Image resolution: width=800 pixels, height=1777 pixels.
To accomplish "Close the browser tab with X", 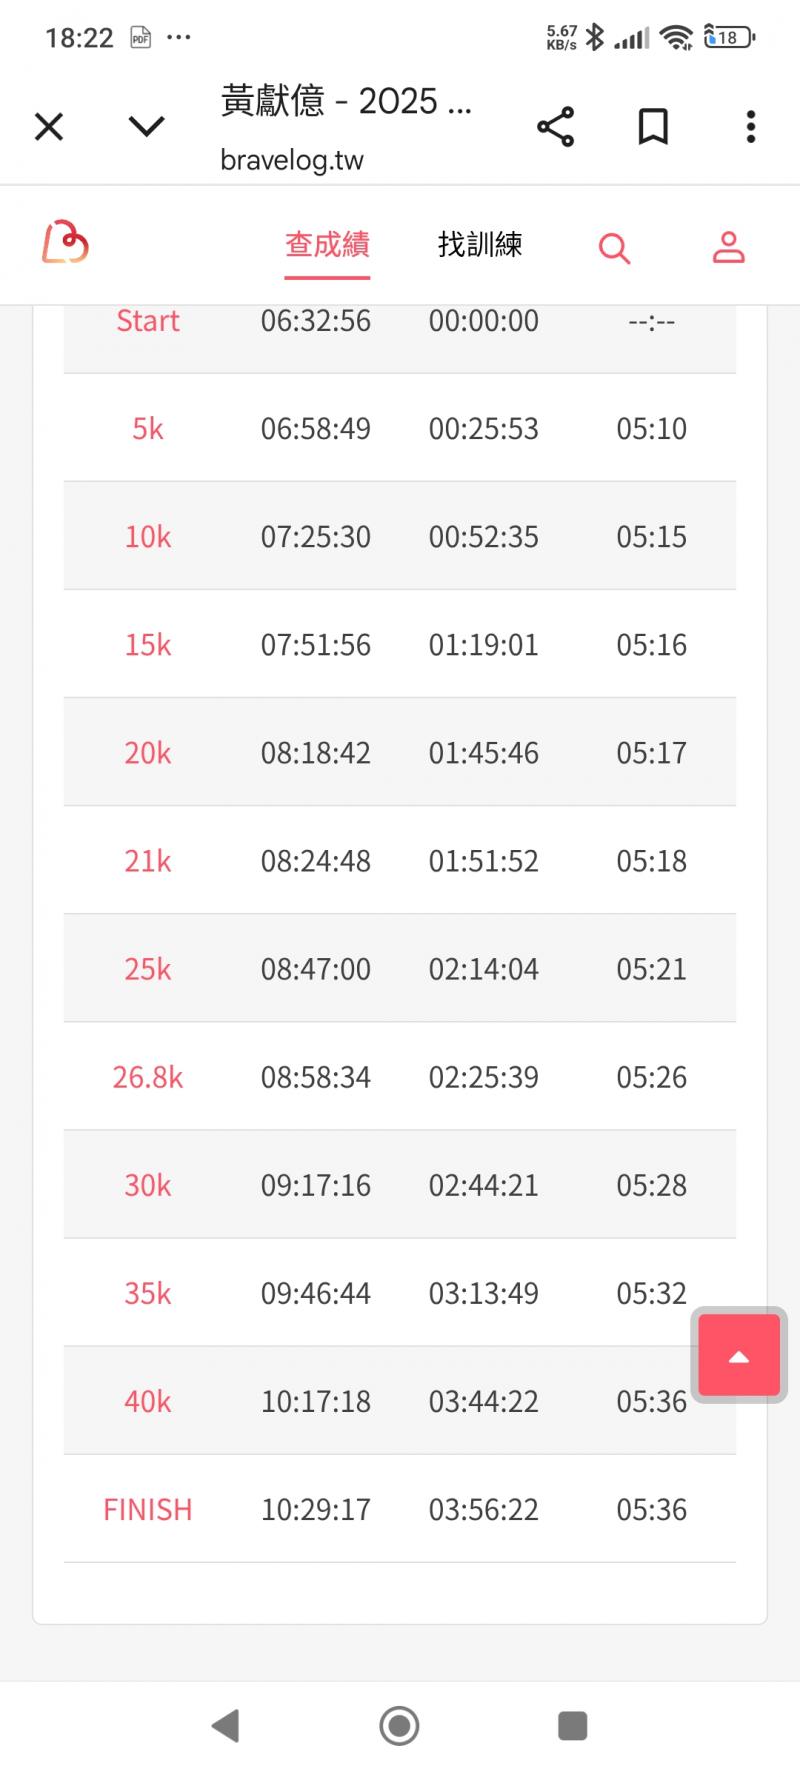I will click(49, 127).
